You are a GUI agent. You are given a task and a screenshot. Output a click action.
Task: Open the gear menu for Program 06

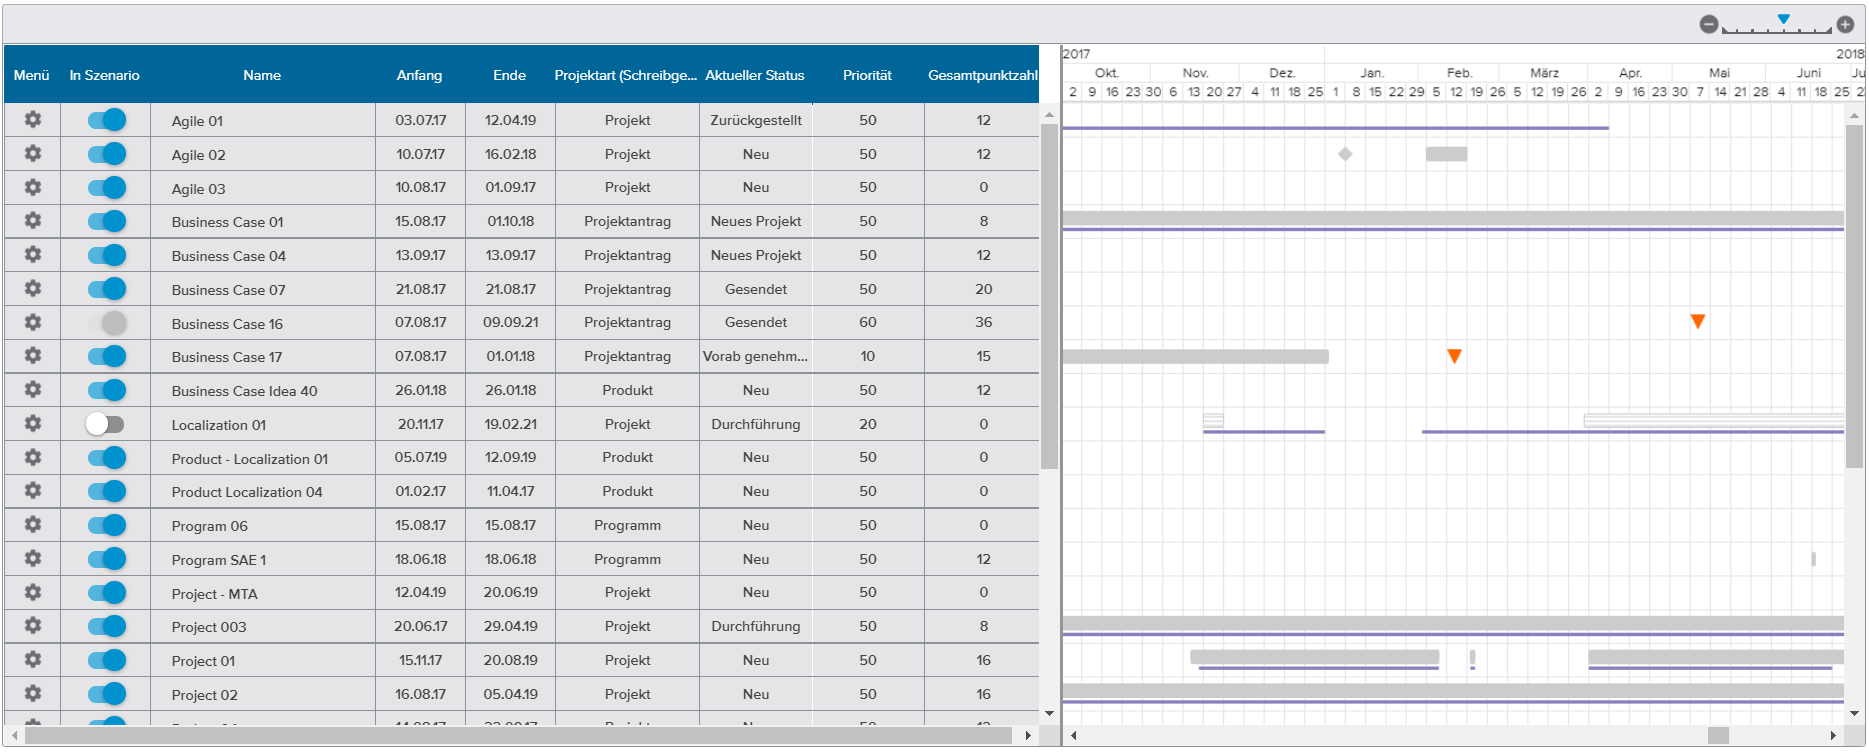[x=33, y=524]
